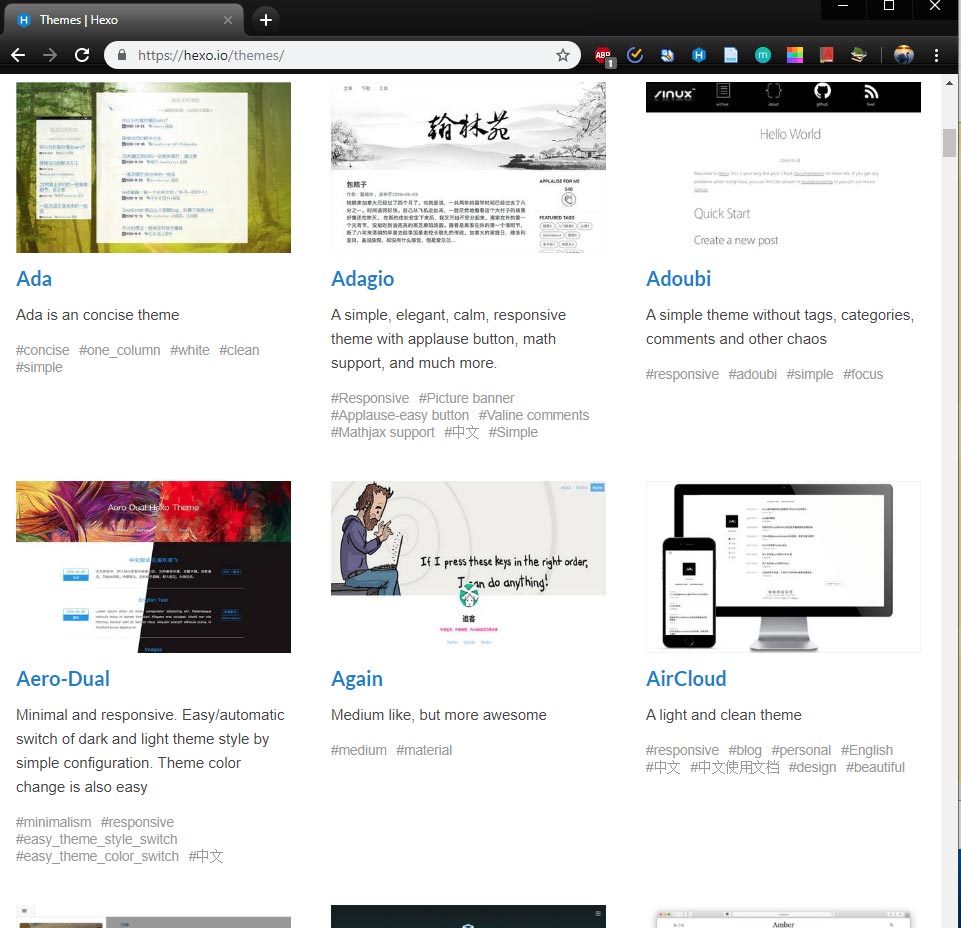View site security info via padlock
961x928 pixels.
point(122,55)
